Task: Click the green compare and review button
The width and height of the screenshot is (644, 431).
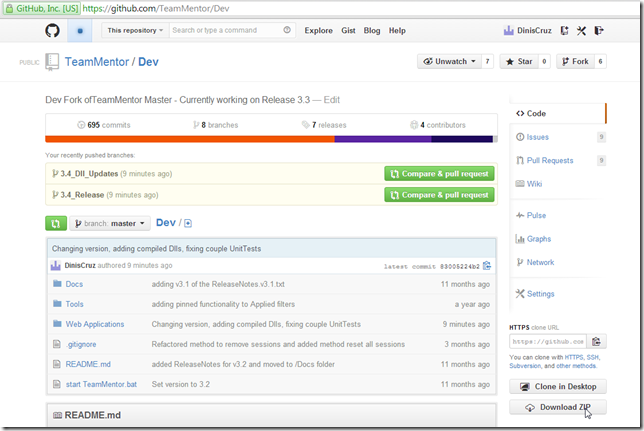Action: tap(57, 223)
